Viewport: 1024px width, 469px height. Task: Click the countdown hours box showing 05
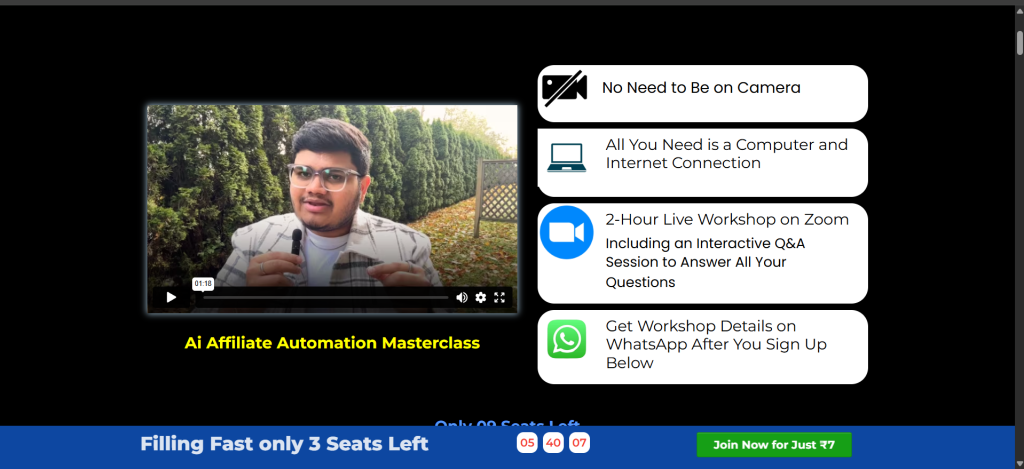pyautogui.click(x=527, y=443)
